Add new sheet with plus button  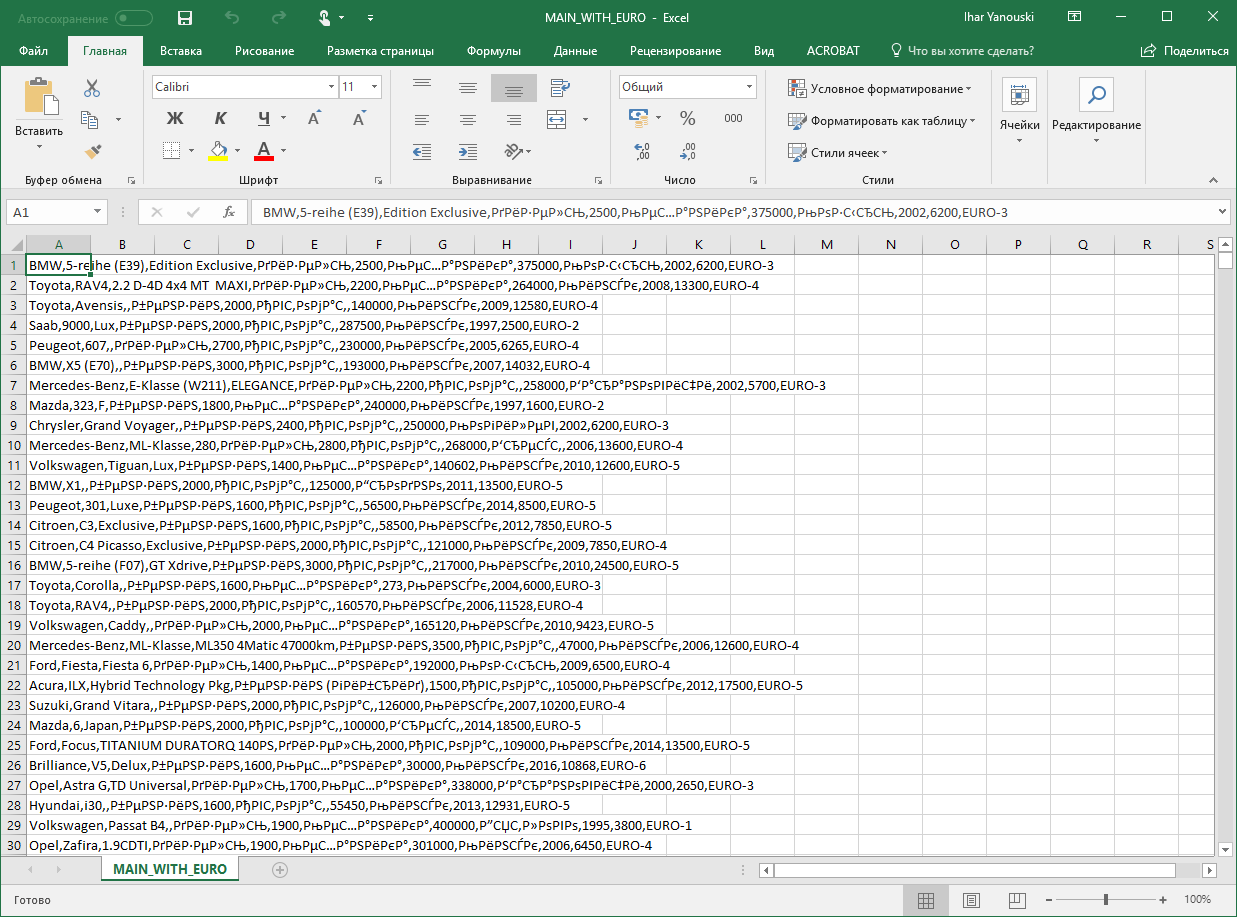280,870
